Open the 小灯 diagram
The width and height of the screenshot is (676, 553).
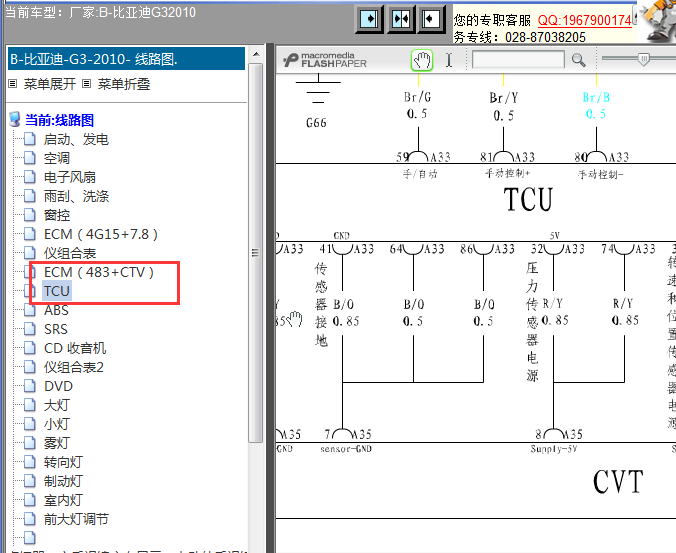pyautogui.click(x=56, y=424)
